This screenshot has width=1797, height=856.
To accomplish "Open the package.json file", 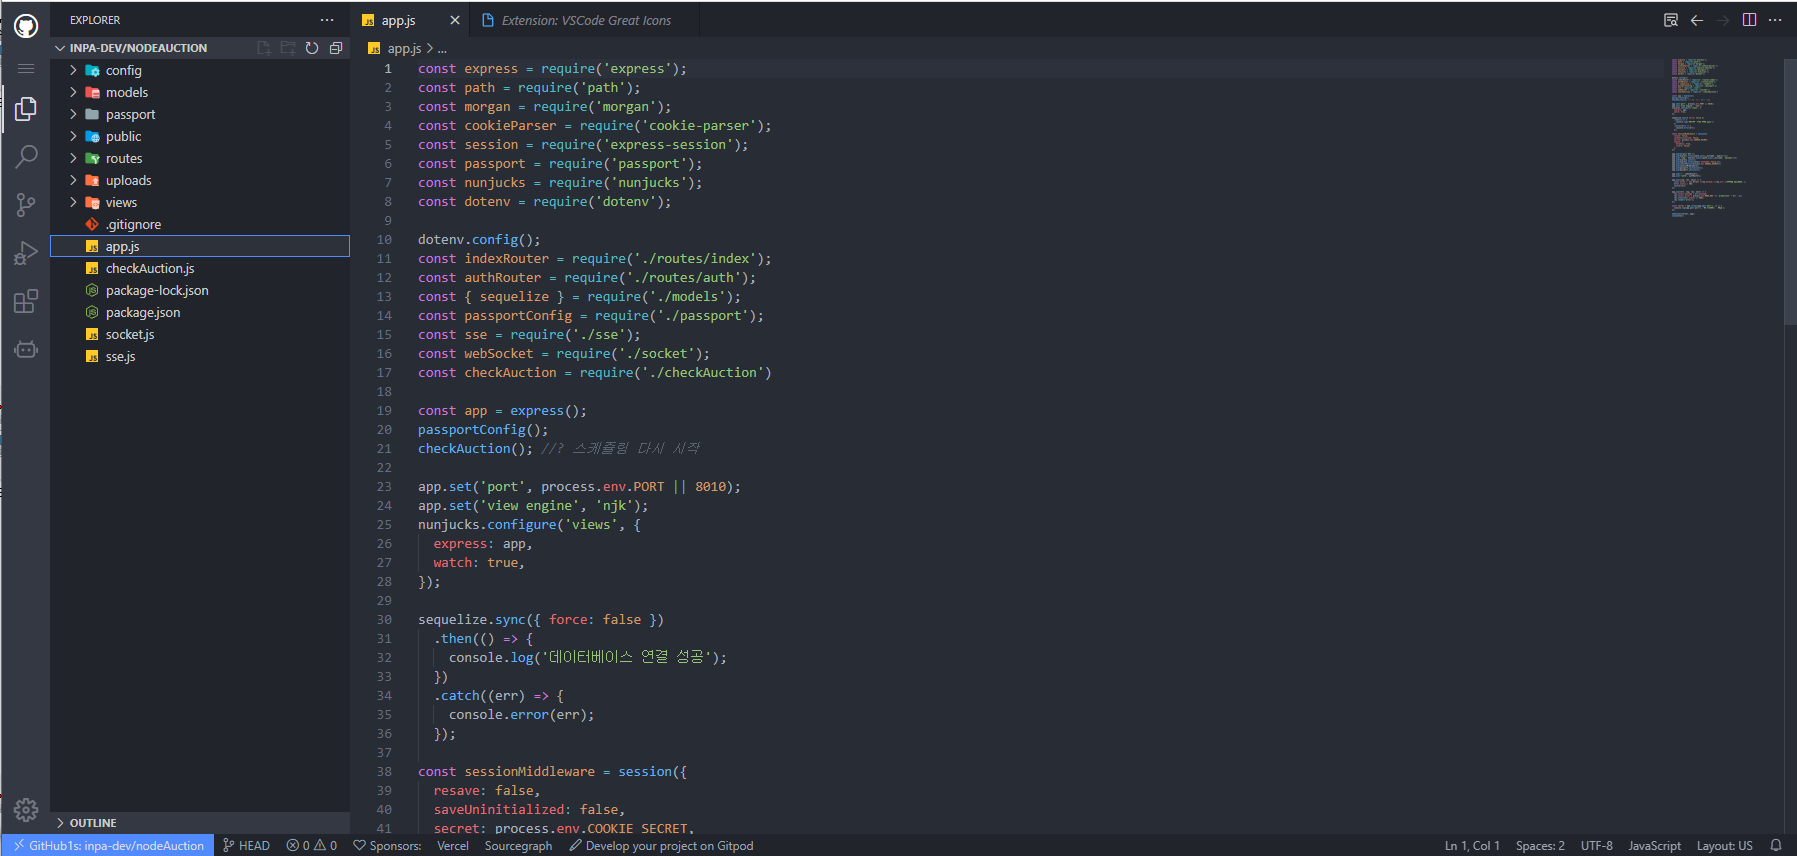I will (x=200, y=312).
